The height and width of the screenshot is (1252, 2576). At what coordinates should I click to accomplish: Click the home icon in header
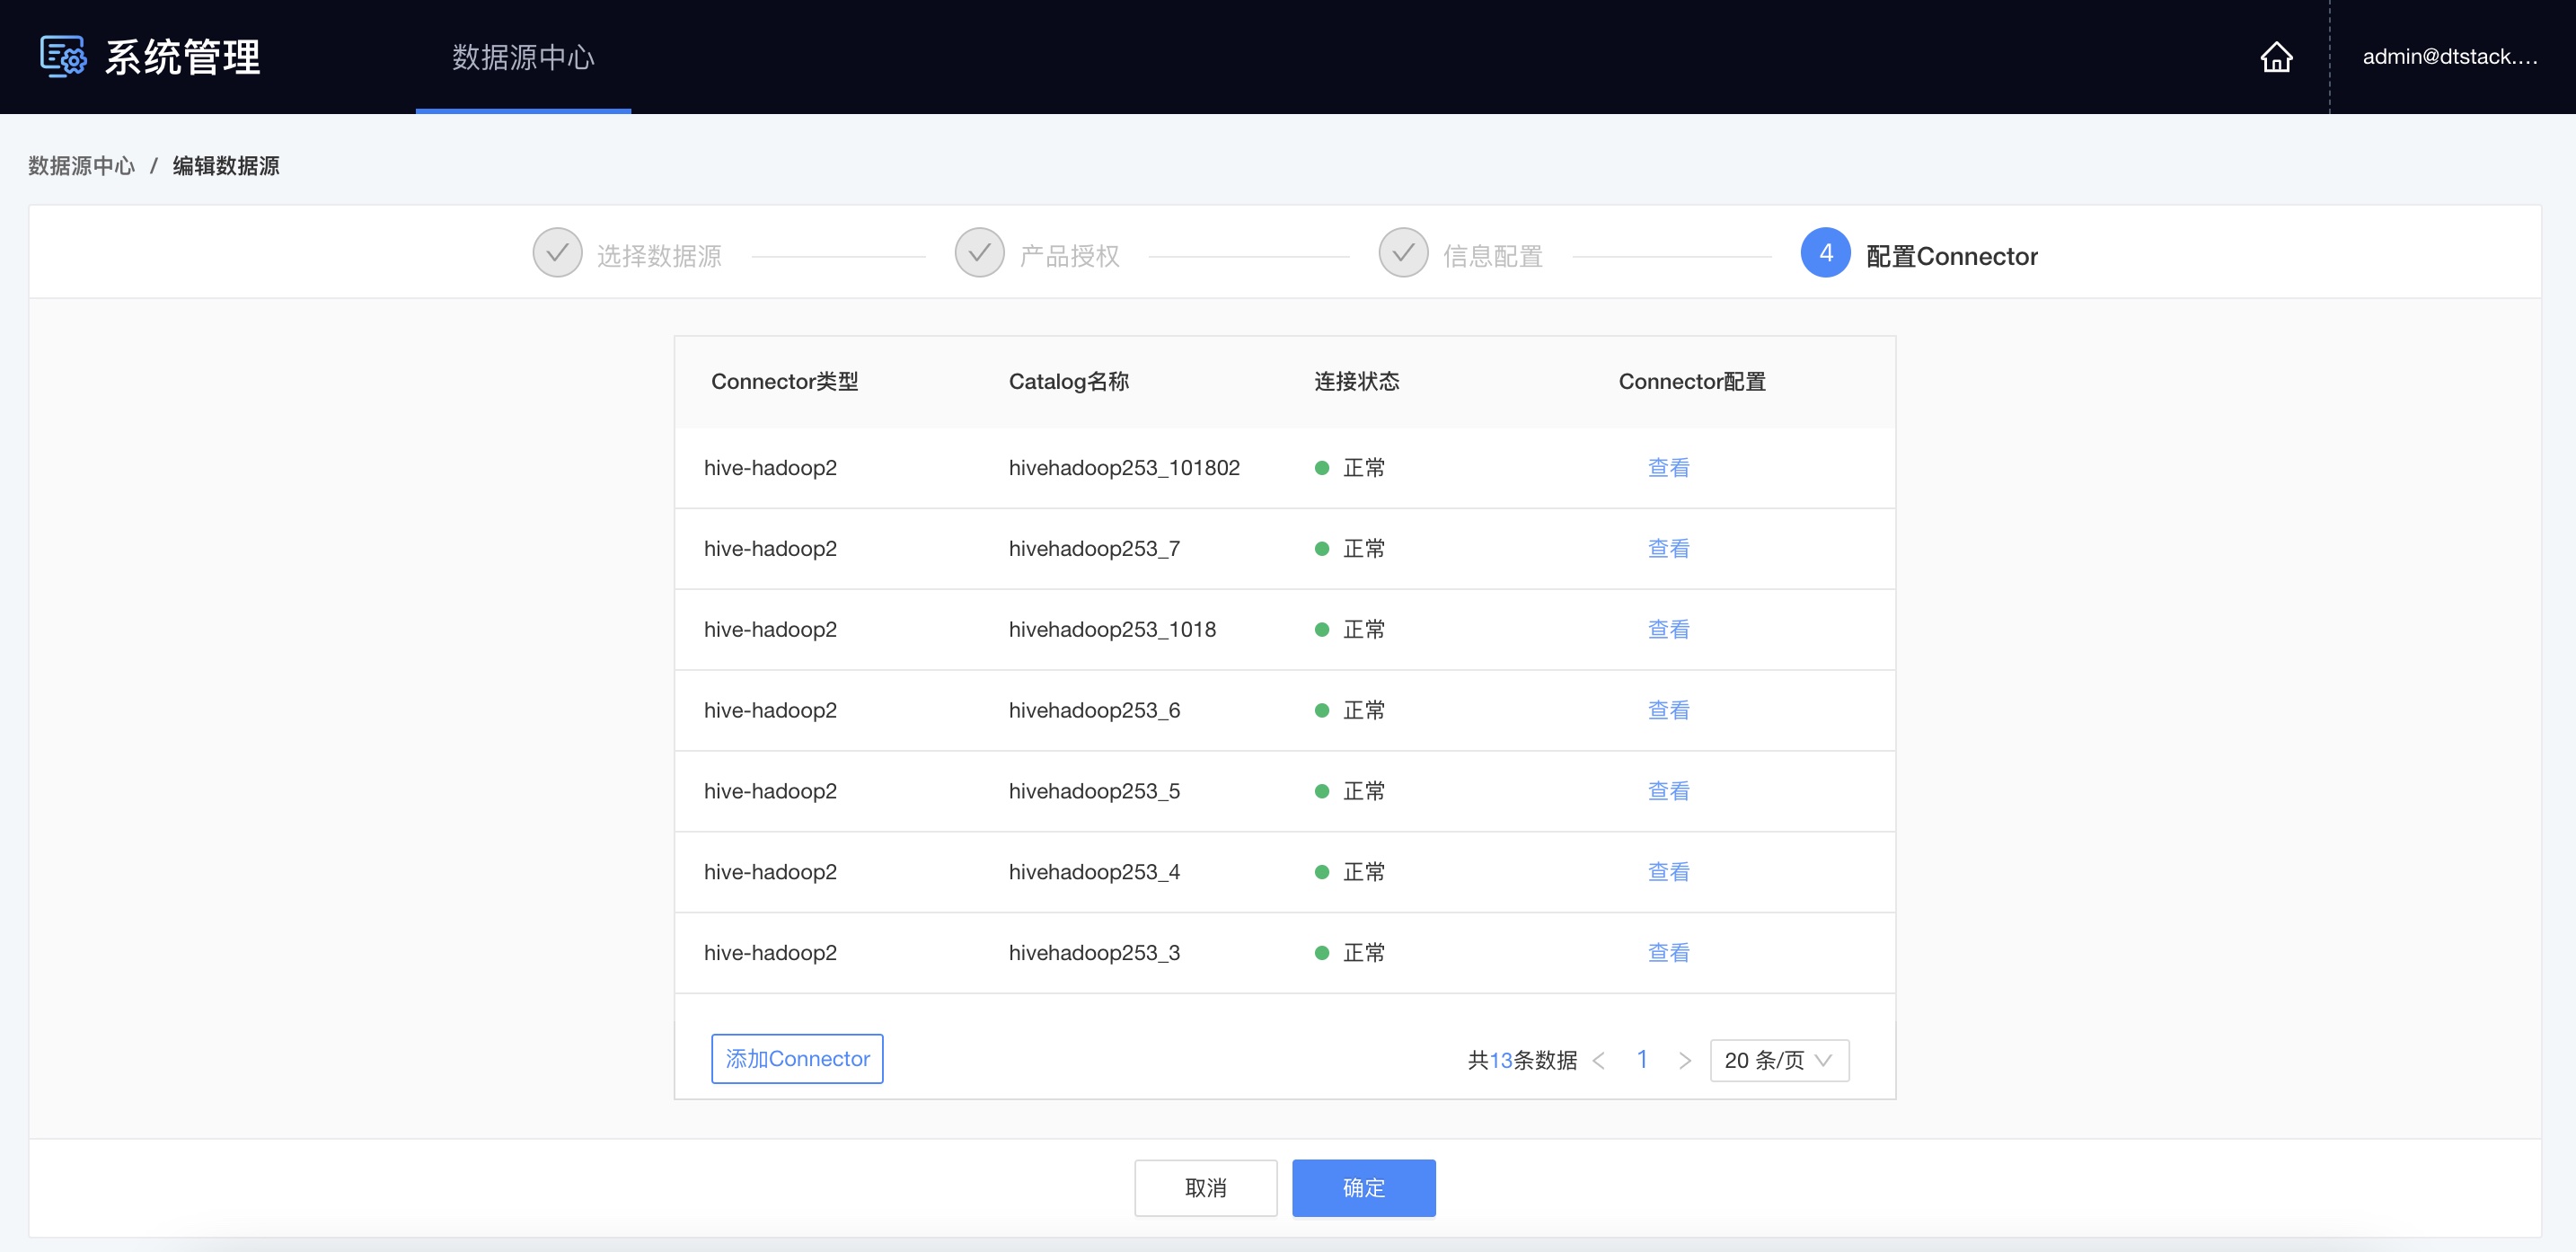tap(2276, 57)
